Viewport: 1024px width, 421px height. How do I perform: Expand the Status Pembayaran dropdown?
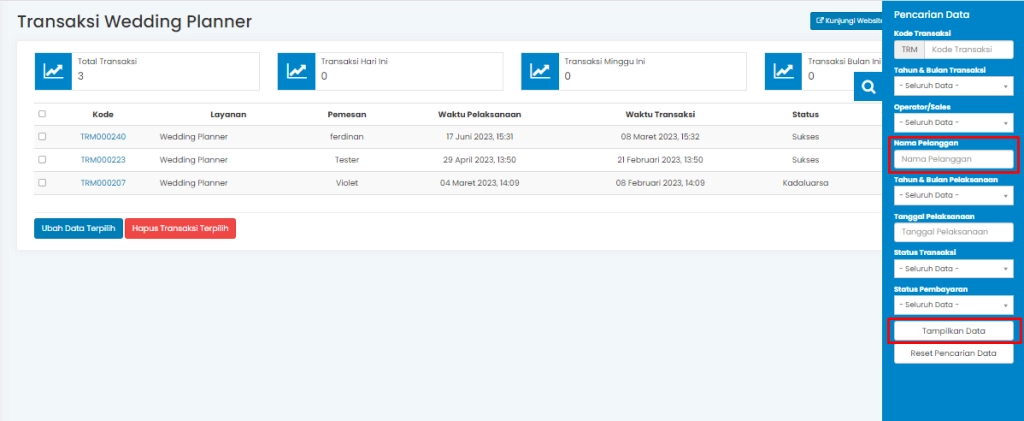tap(953, 304)
